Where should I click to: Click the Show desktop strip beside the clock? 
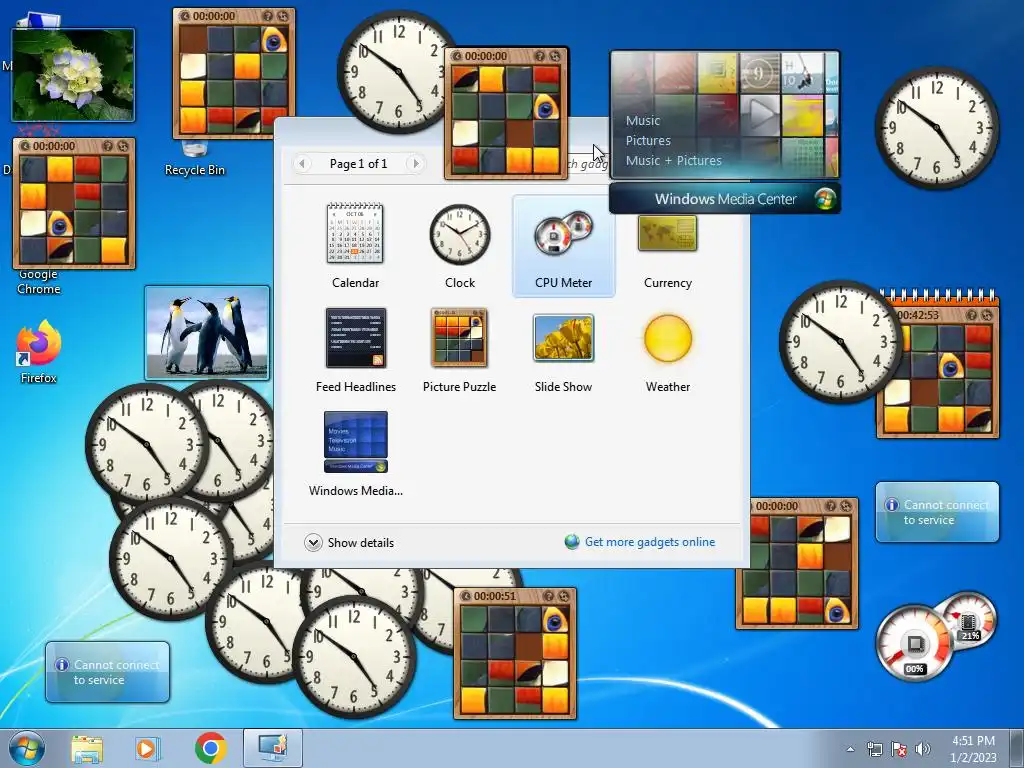tap(1019, 748)
